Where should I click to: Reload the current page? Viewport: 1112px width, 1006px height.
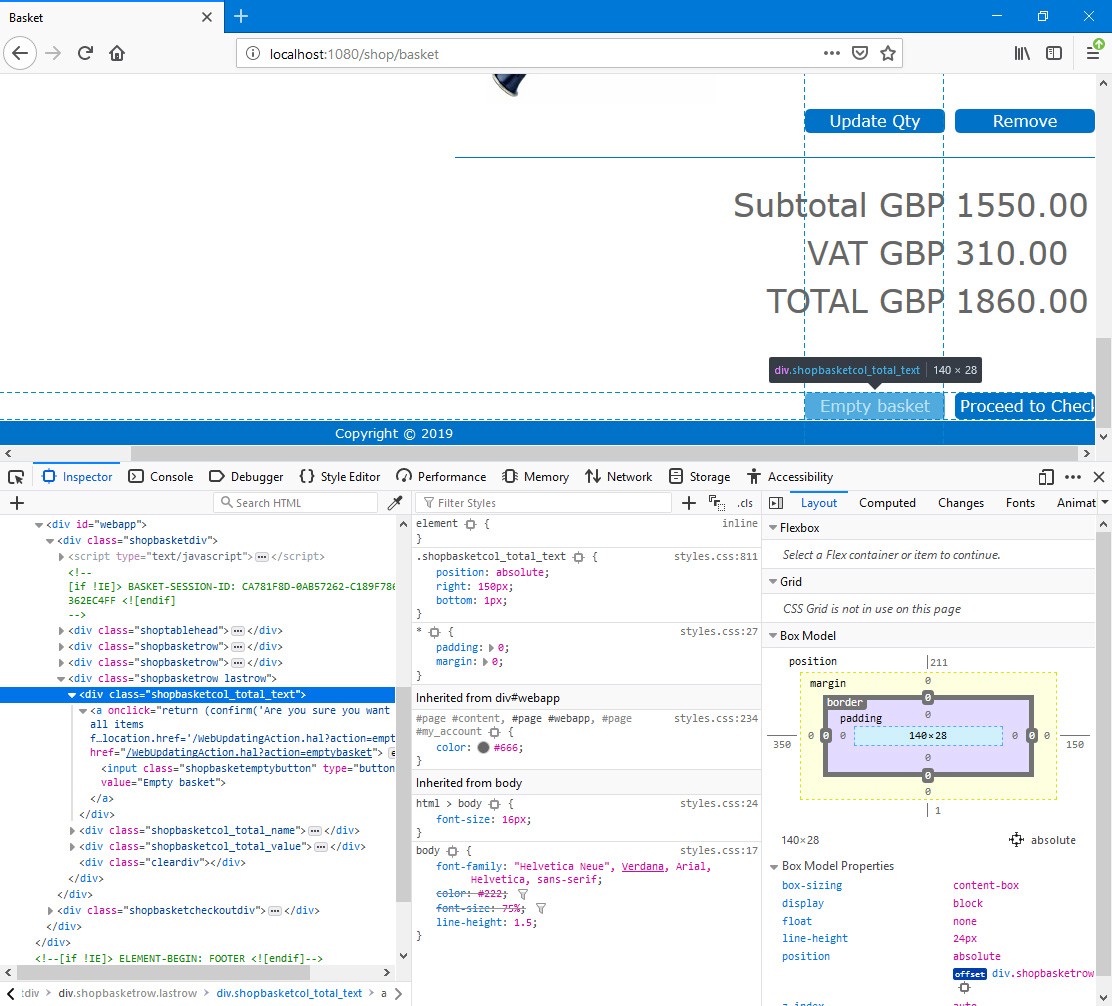(x=85, y=53)
